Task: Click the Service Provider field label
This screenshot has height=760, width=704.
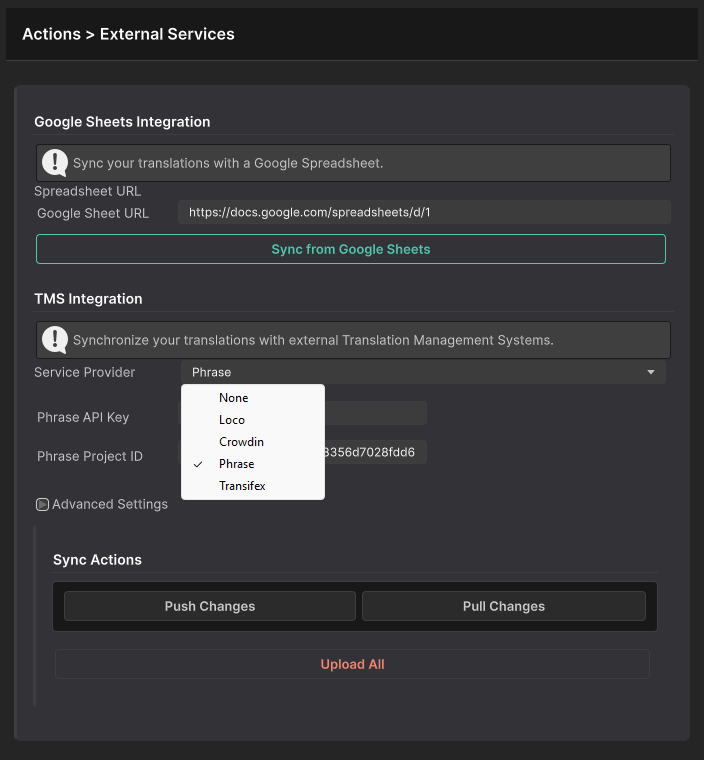Action: click(x=85, y=372)
